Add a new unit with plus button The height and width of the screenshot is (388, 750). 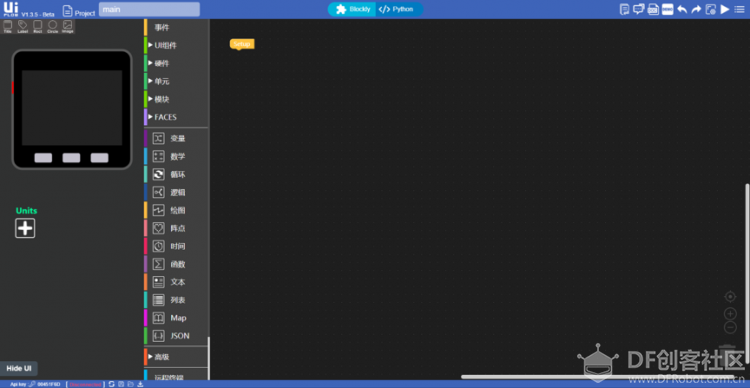[25, 228]
